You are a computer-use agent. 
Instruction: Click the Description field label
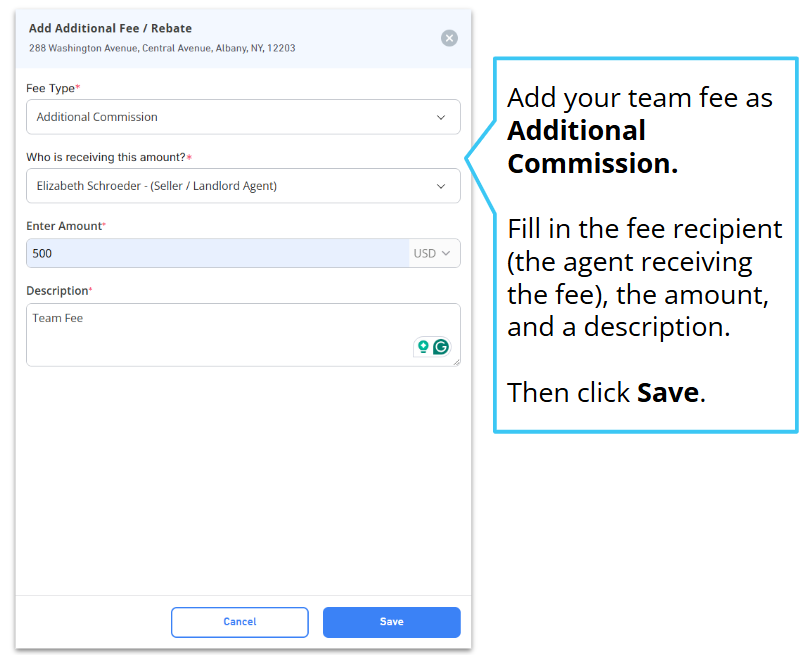(x=59, y=291)
